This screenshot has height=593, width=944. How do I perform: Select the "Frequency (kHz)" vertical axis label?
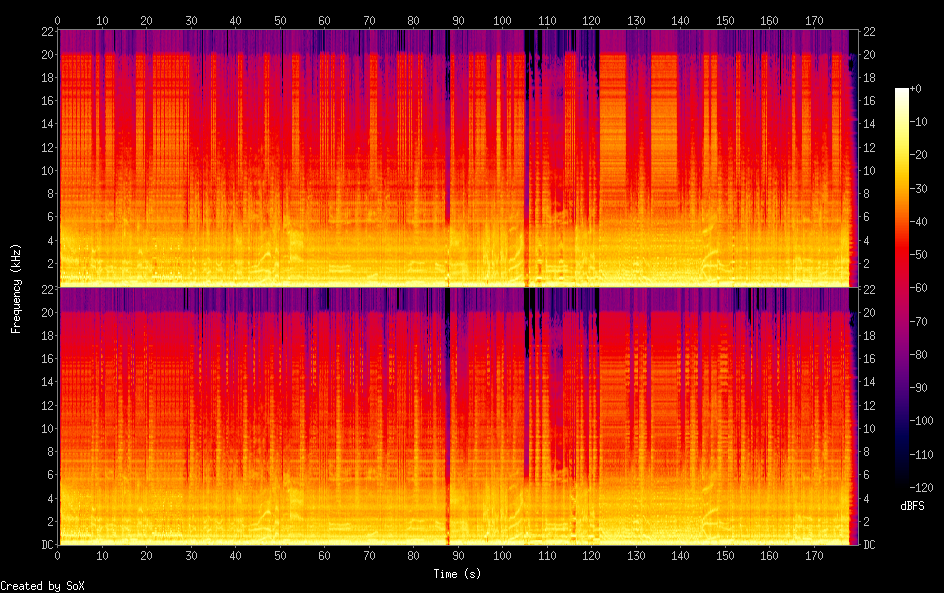tap(16, 288)
